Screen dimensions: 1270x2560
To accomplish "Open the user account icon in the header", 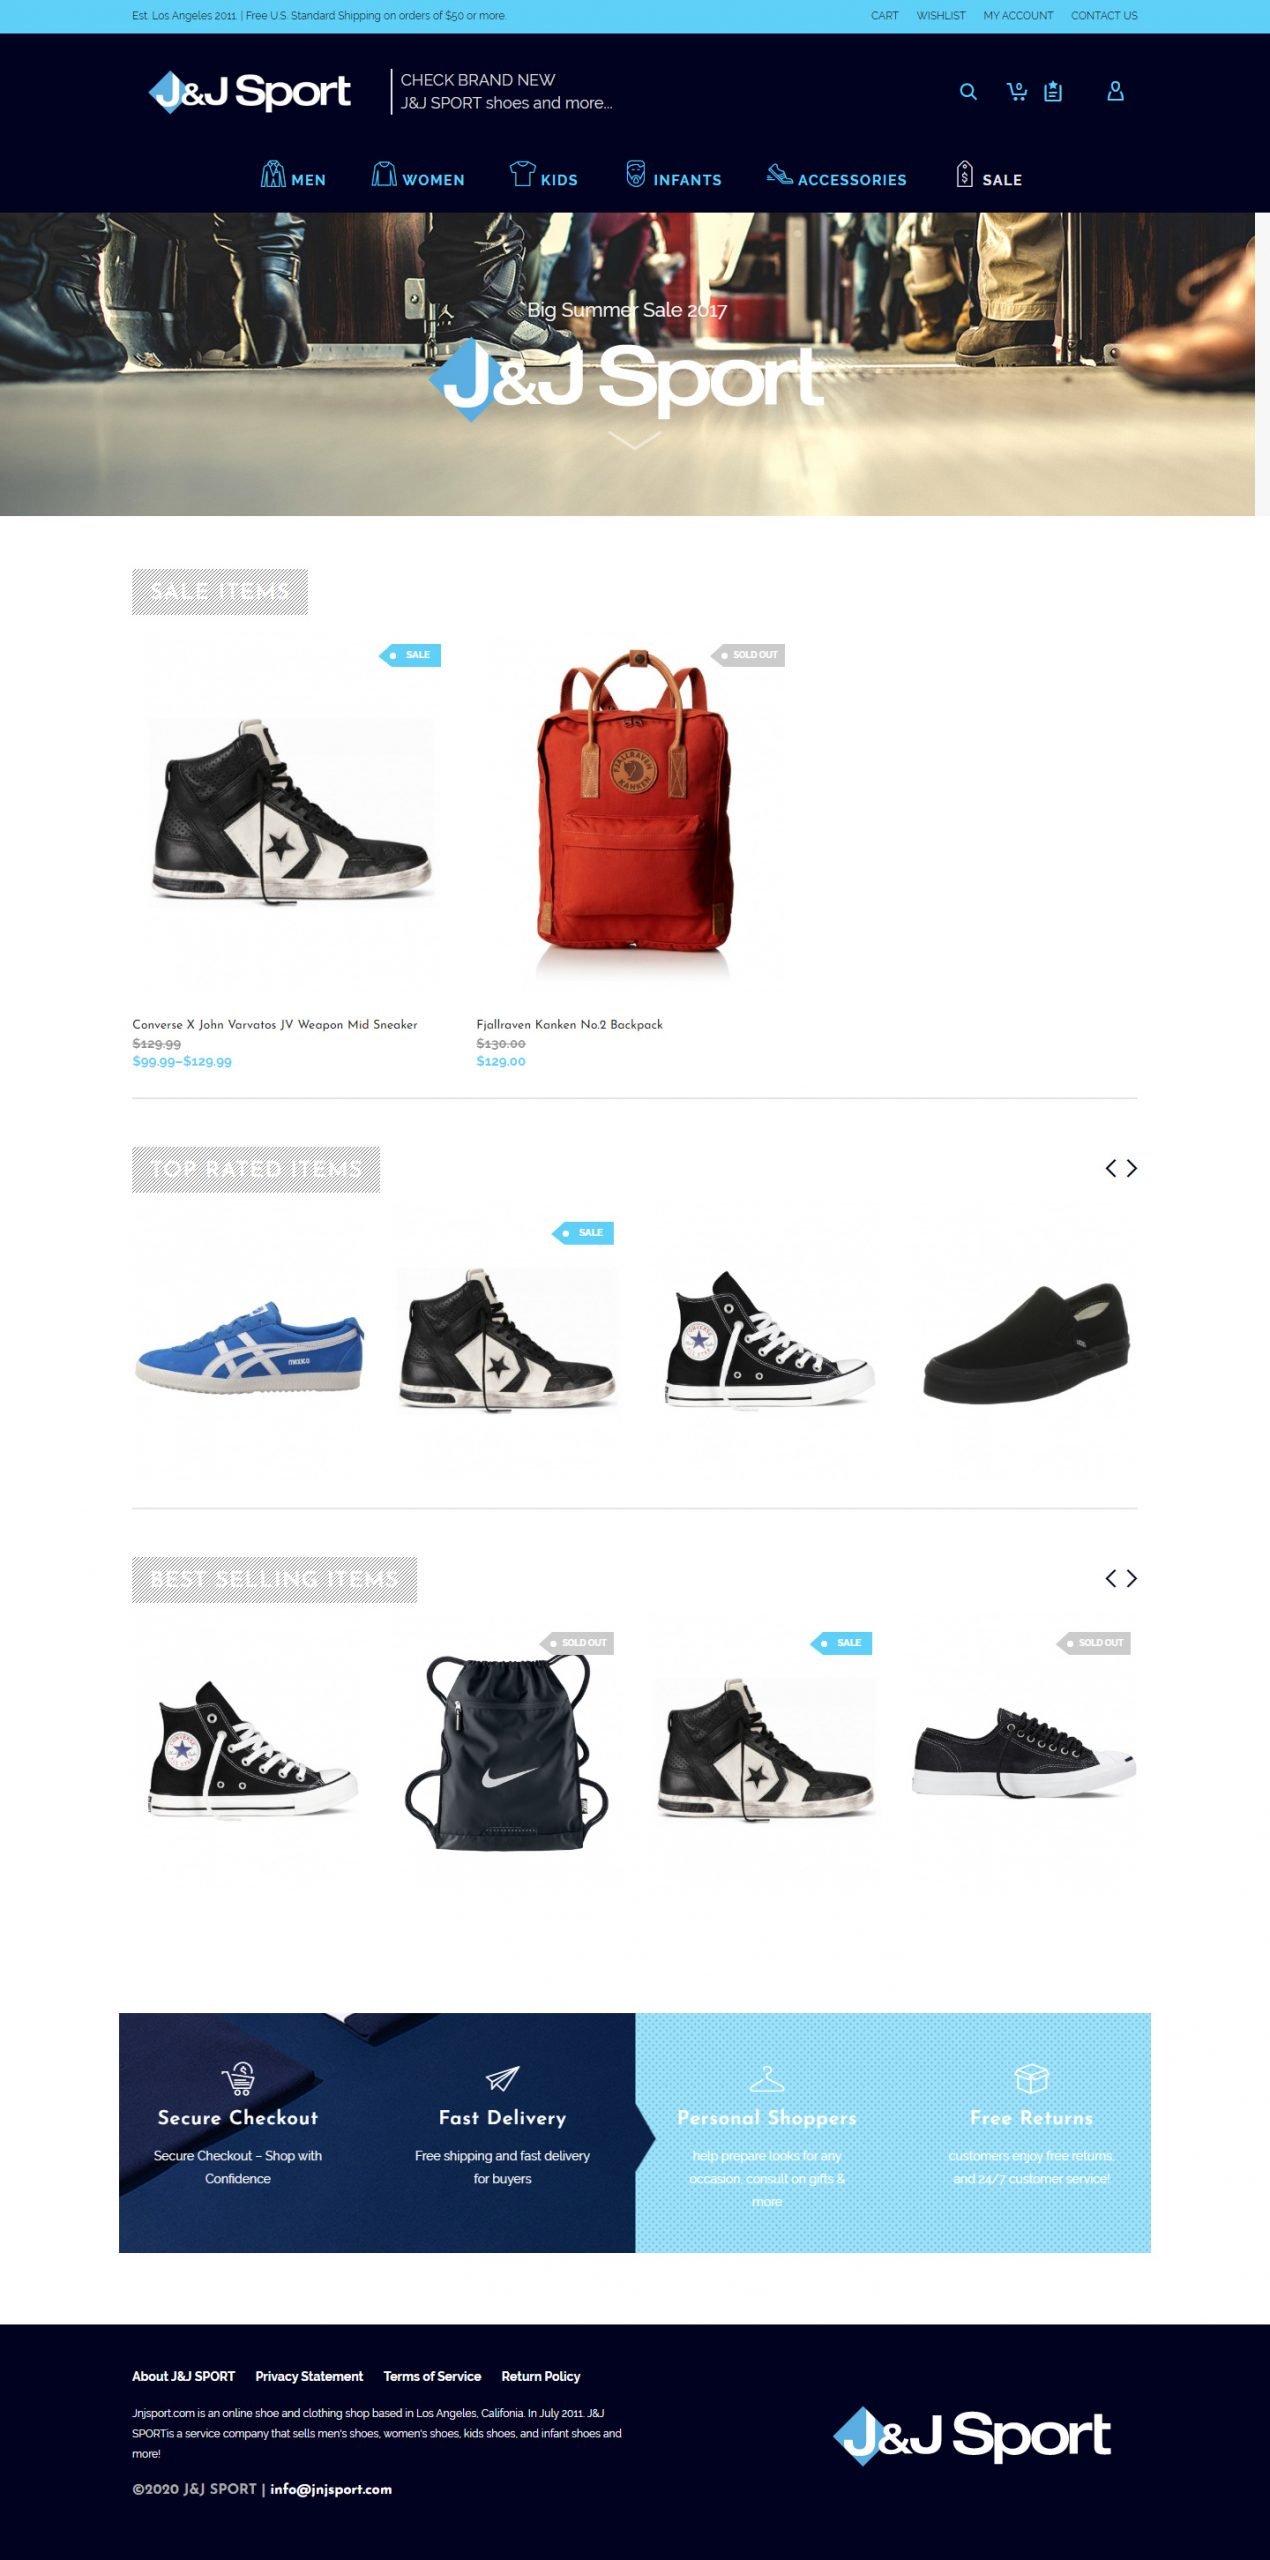I will click(x=1116, y=91).
